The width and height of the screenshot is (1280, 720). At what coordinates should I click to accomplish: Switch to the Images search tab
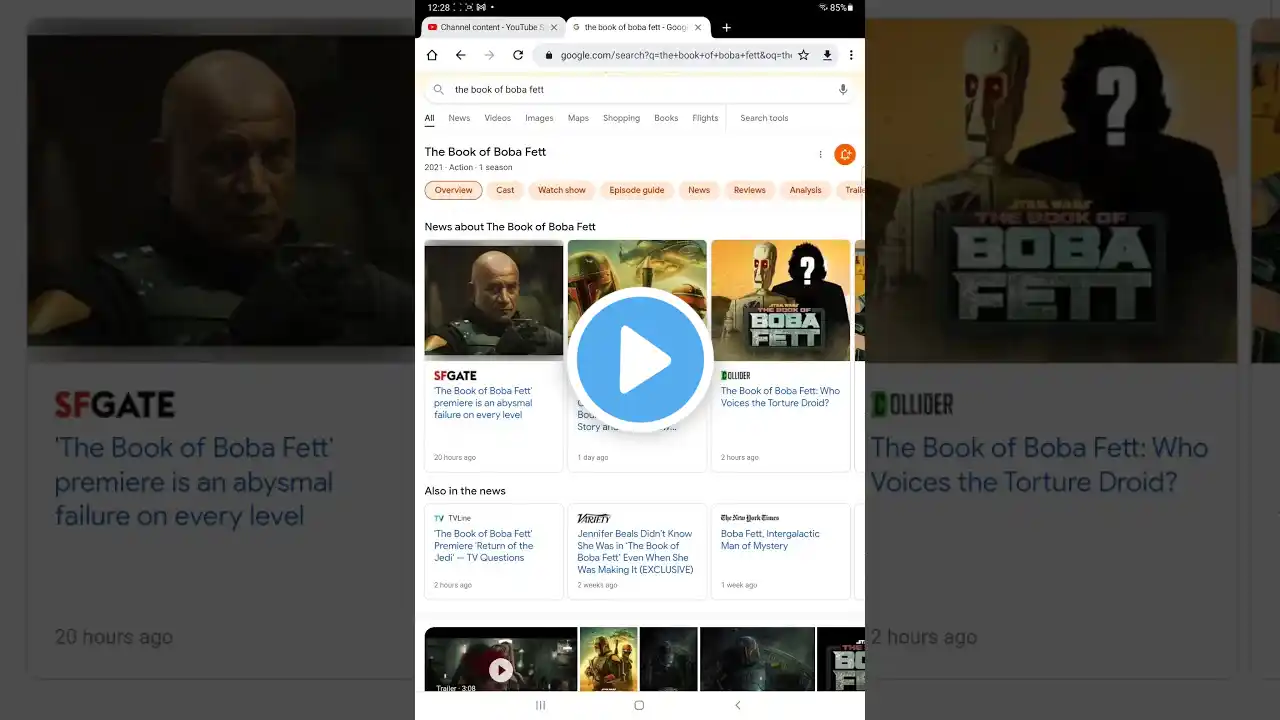[x=539, y=118]
